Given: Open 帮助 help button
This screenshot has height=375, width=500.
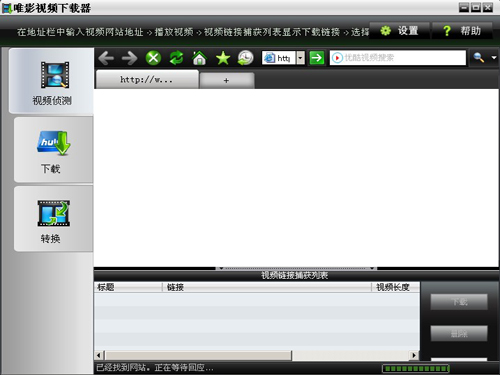Looking at the screenshot, I should coord(462,31).
